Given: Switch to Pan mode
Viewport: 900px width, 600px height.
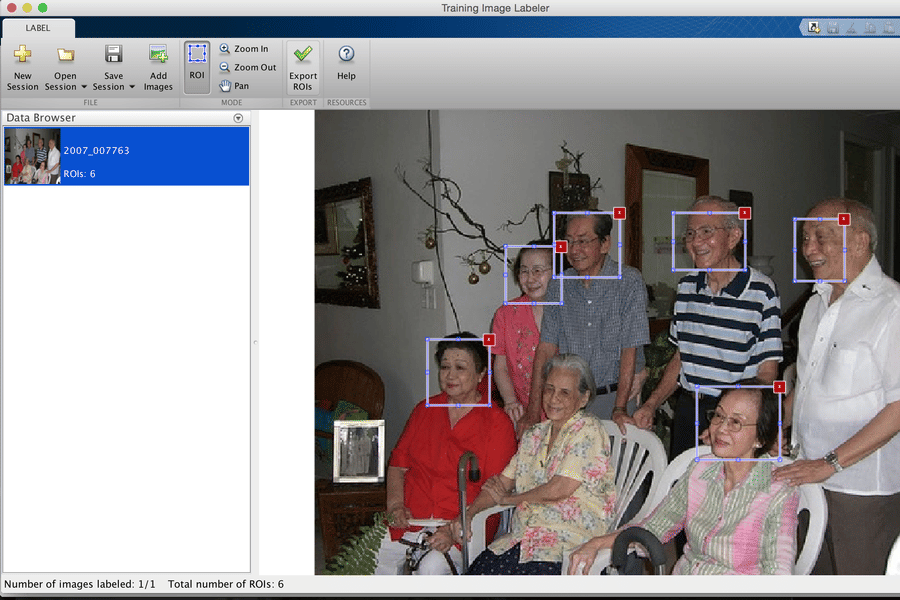Looking at the screenshot, I should pos(235,86).
